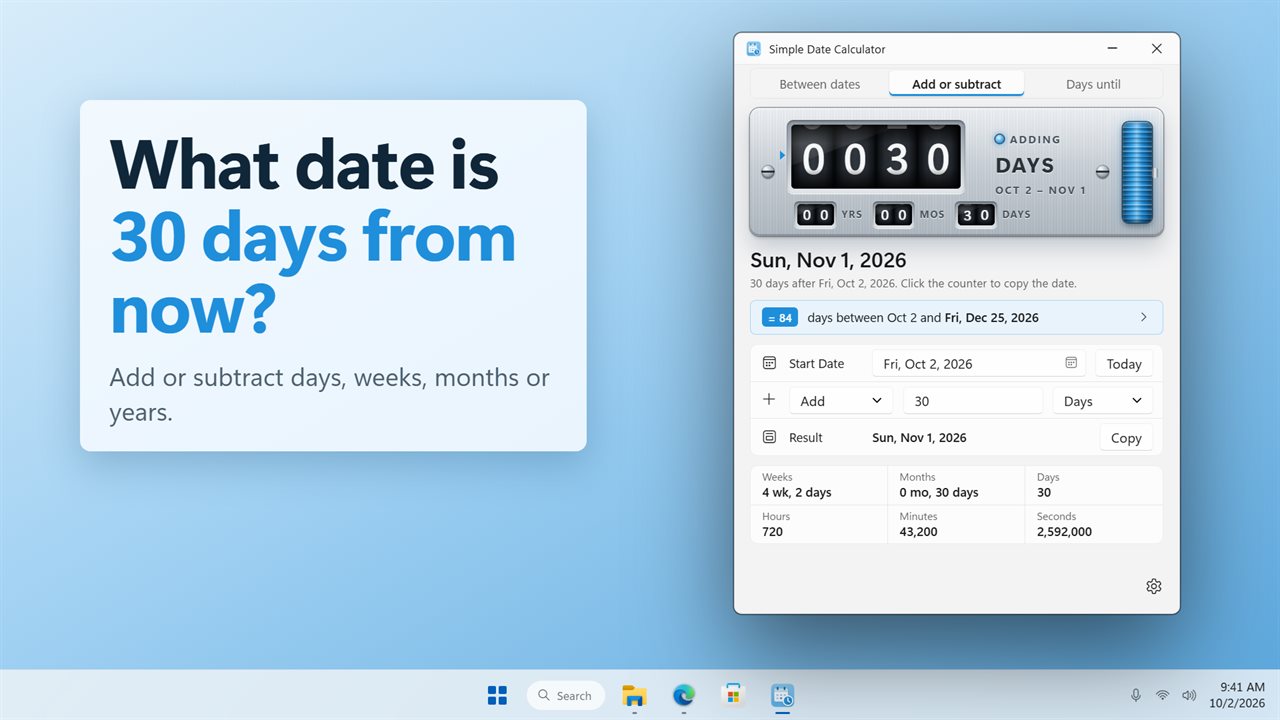
Task: Click the Minutes value '43,200'
Action: click(918, 532)
